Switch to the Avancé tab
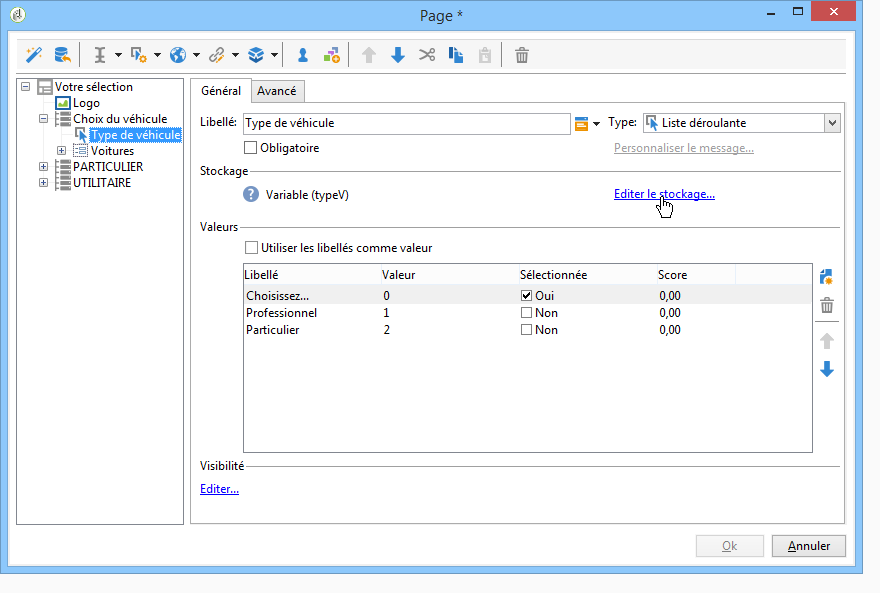The height and width of the screenshot is (593, 880). [x=276, y=91]
